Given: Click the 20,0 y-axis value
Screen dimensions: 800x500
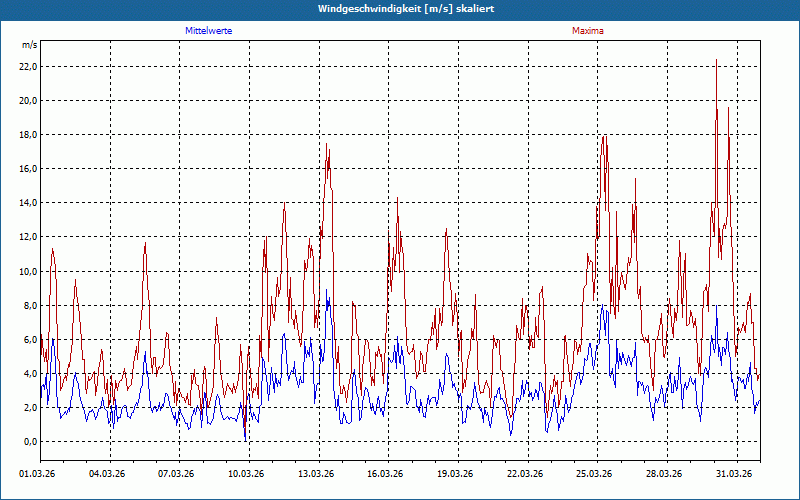Looking at the screenshot, I should click(x=28, y=101).
